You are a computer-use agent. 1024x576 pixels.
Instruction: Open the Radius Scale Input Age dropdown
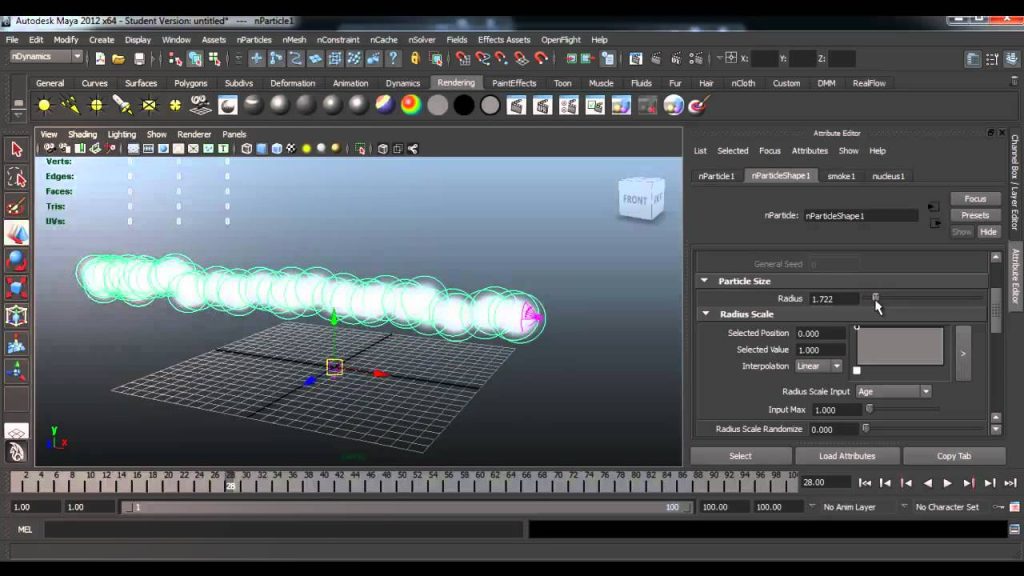pos(893,391)
